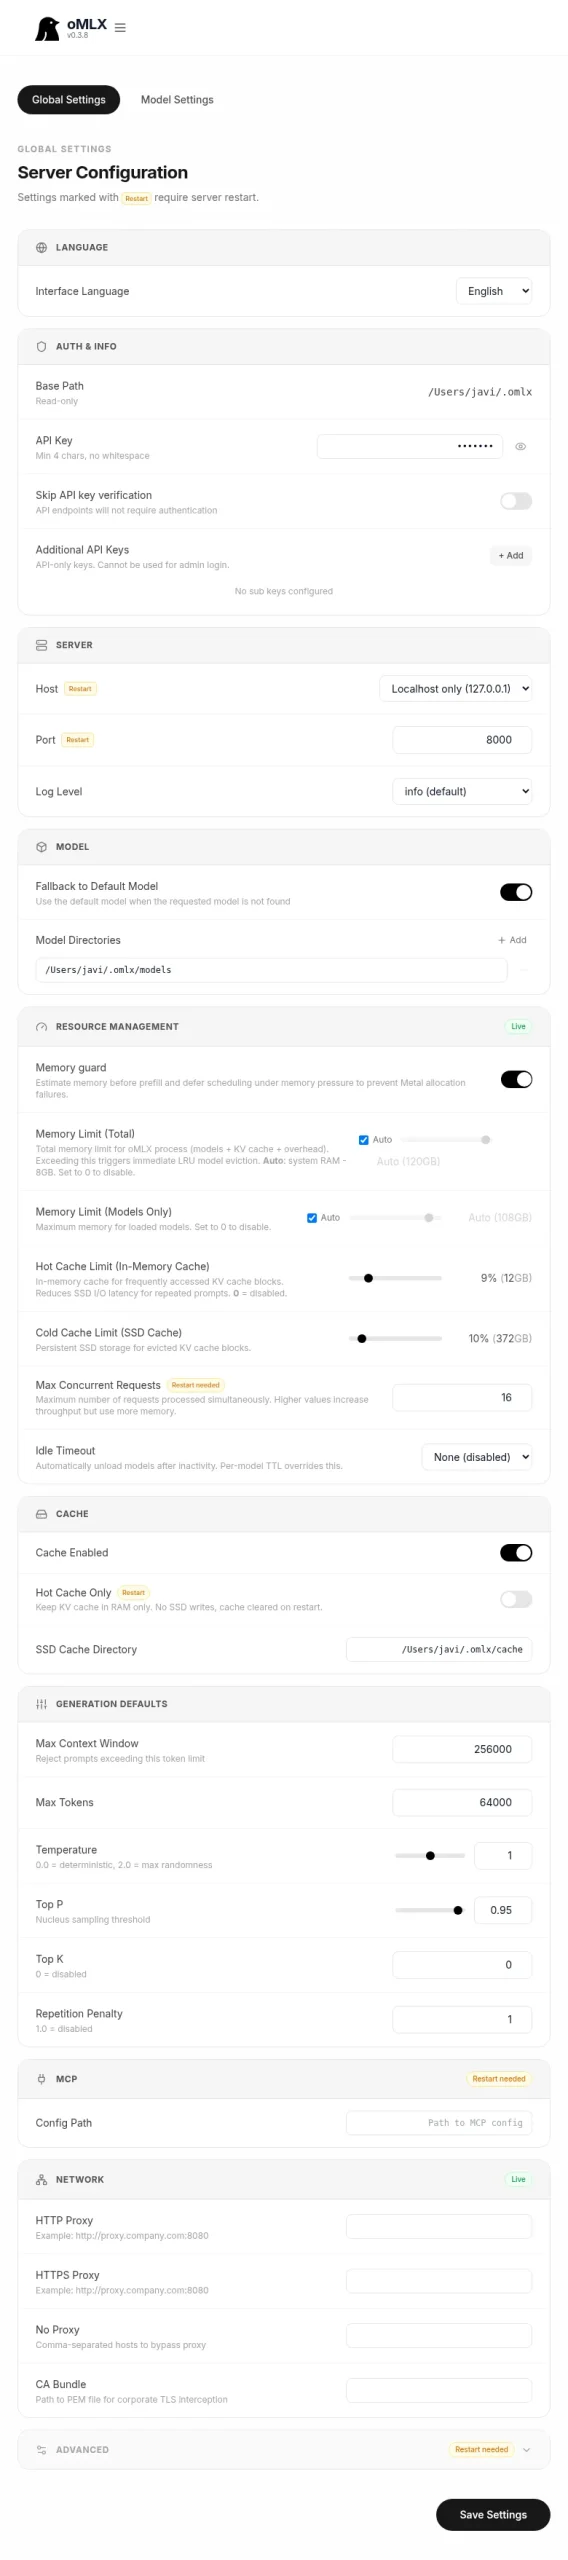Turn off Fallback to Default Model
Screen dimensions: 568x2560
tap(516, 892)
